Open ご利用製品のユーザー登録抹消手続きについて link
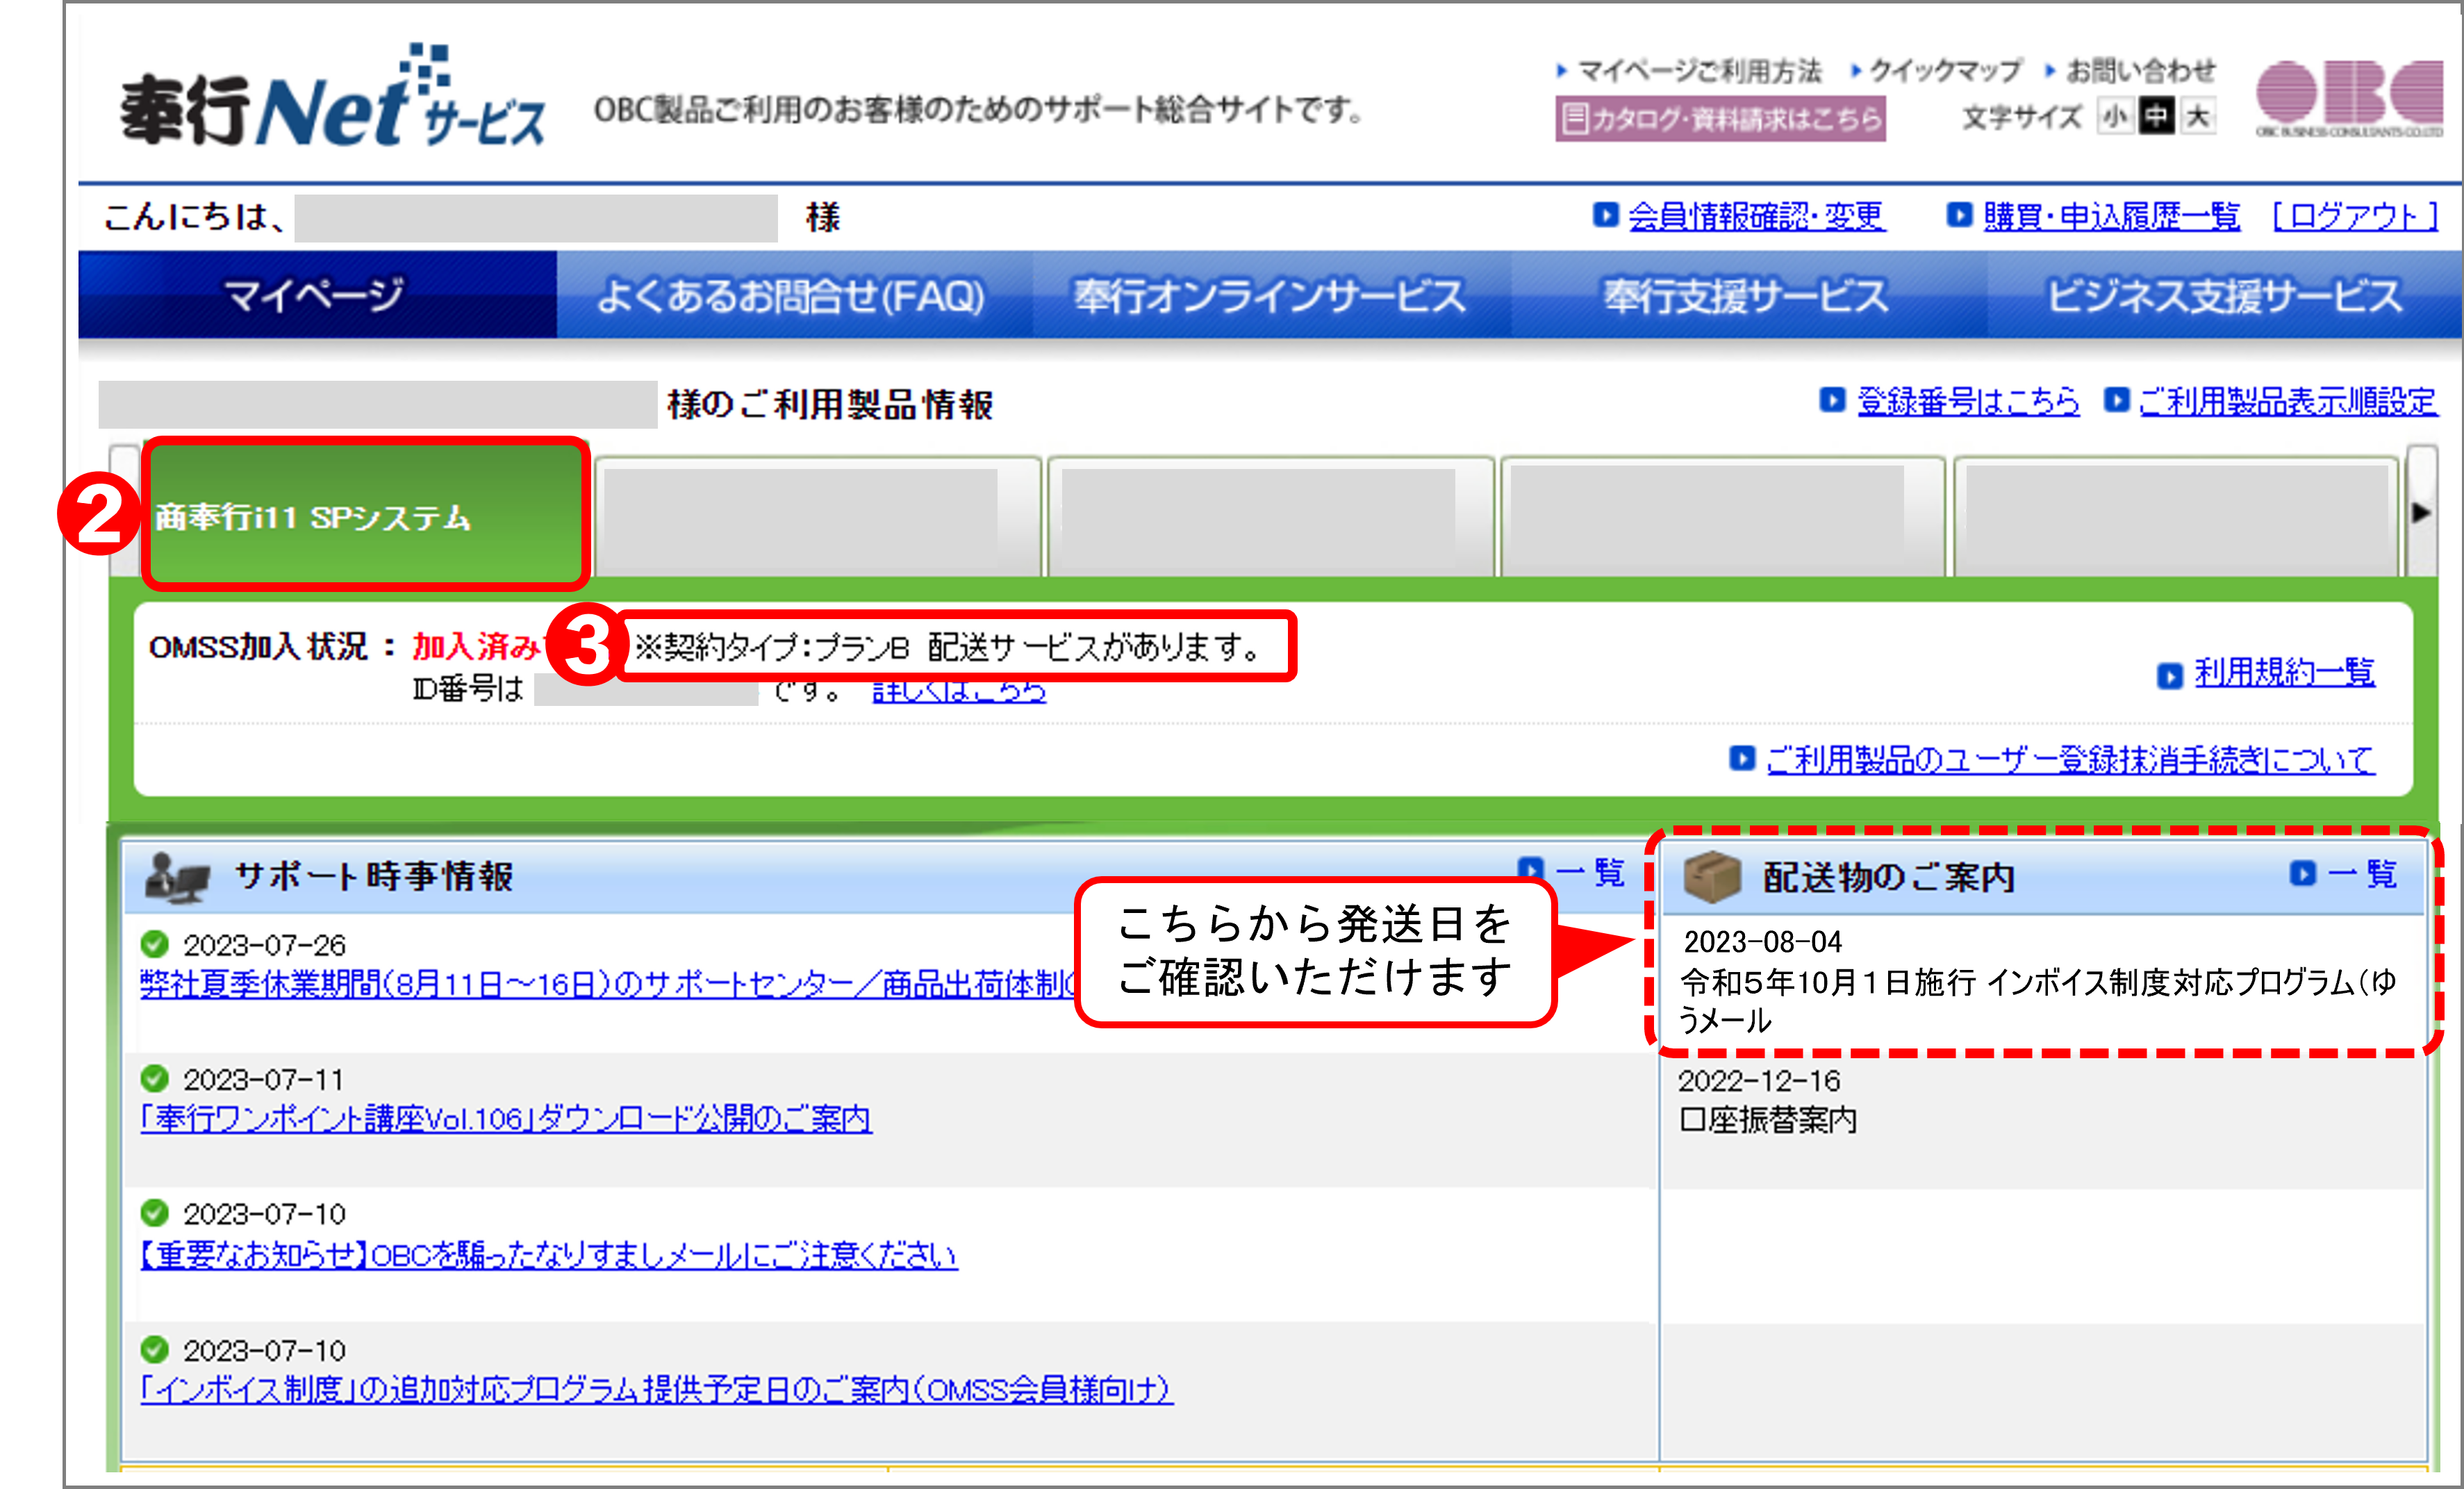 click(x=2070, y=759)
